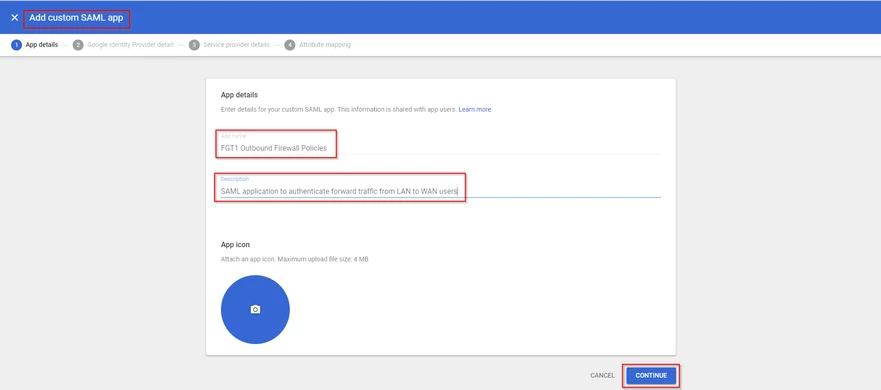Click the 'Enter details for your custom SAML app' text
This screenshot has height=390, width=881.
278,110
